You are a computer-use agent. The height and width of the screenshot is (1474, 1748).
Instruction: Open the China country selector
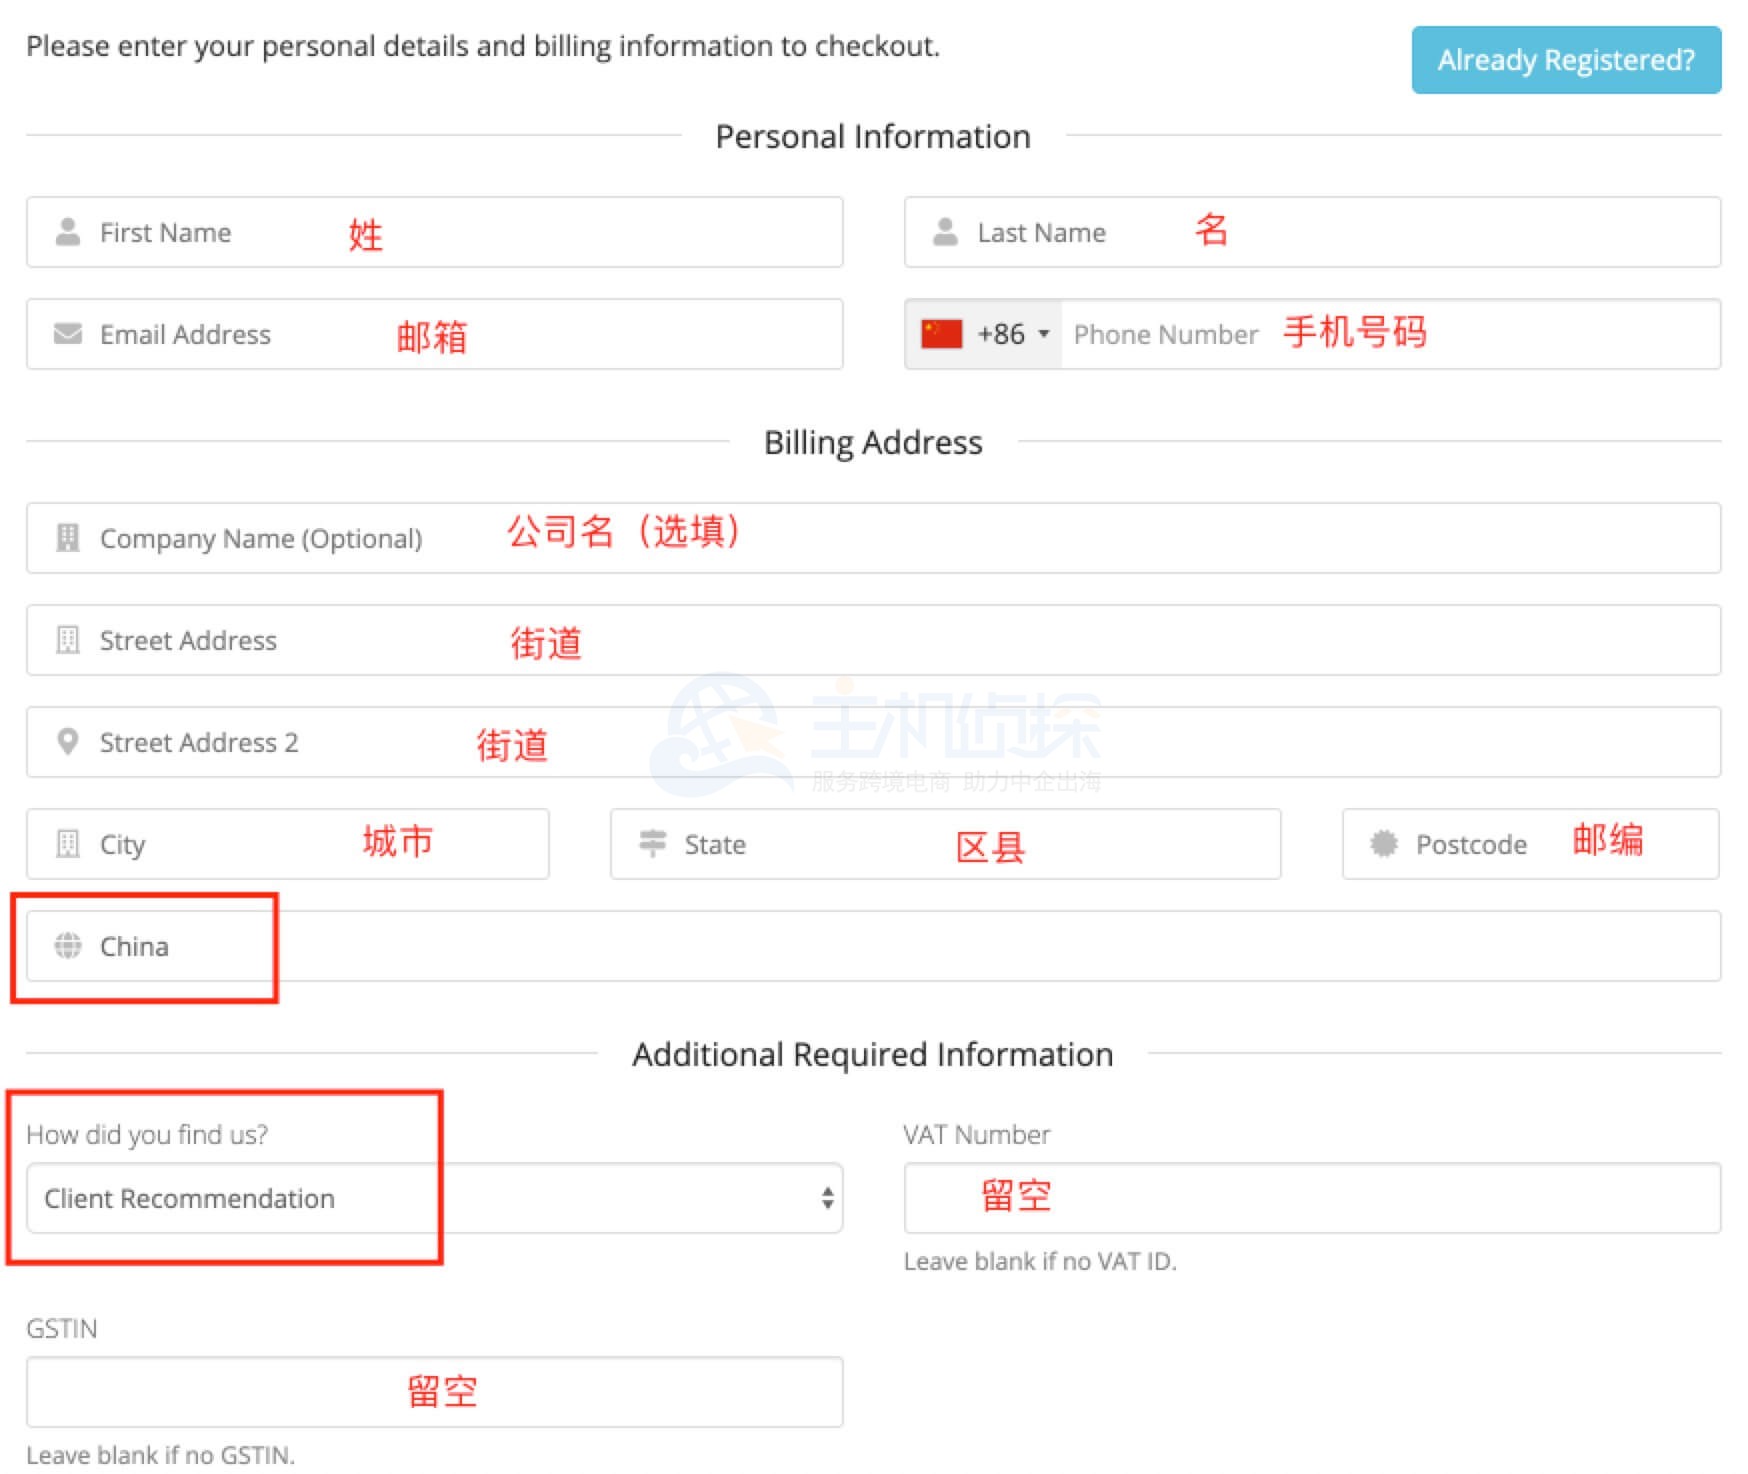pyautogui.click(x=874, y=946)
